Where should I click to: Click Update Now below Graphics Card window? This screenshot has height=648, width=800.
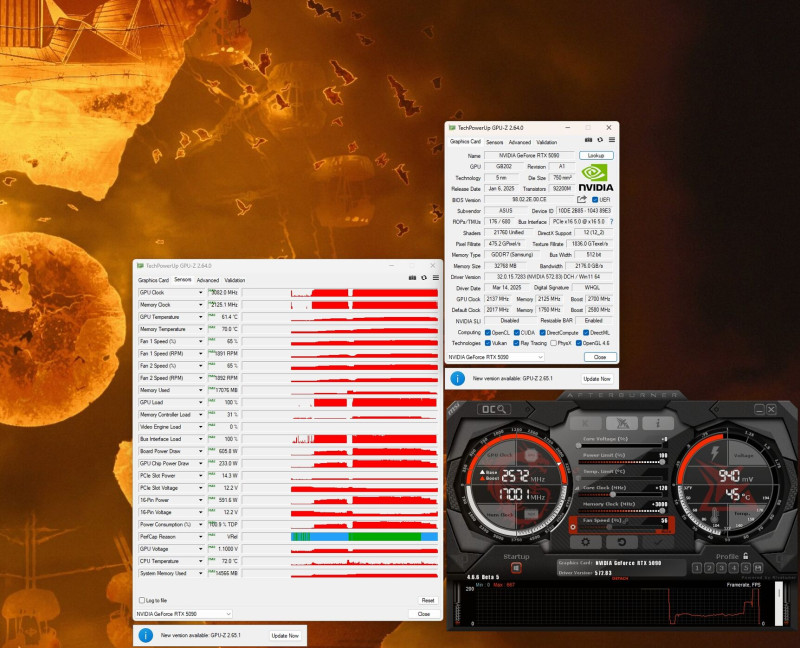596,379
